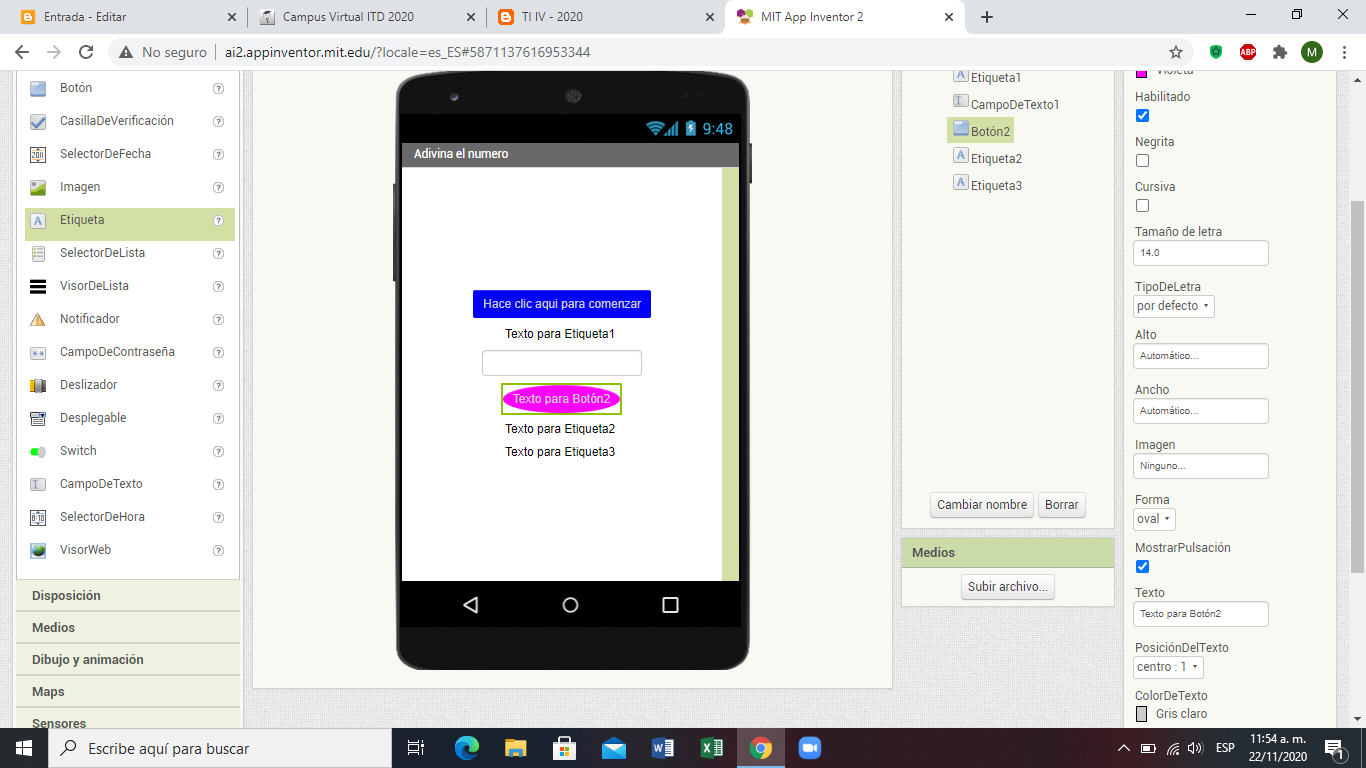Edit the Tamaño de letra field
This screenshot has height=768, width=1366.
point(1201,253)
